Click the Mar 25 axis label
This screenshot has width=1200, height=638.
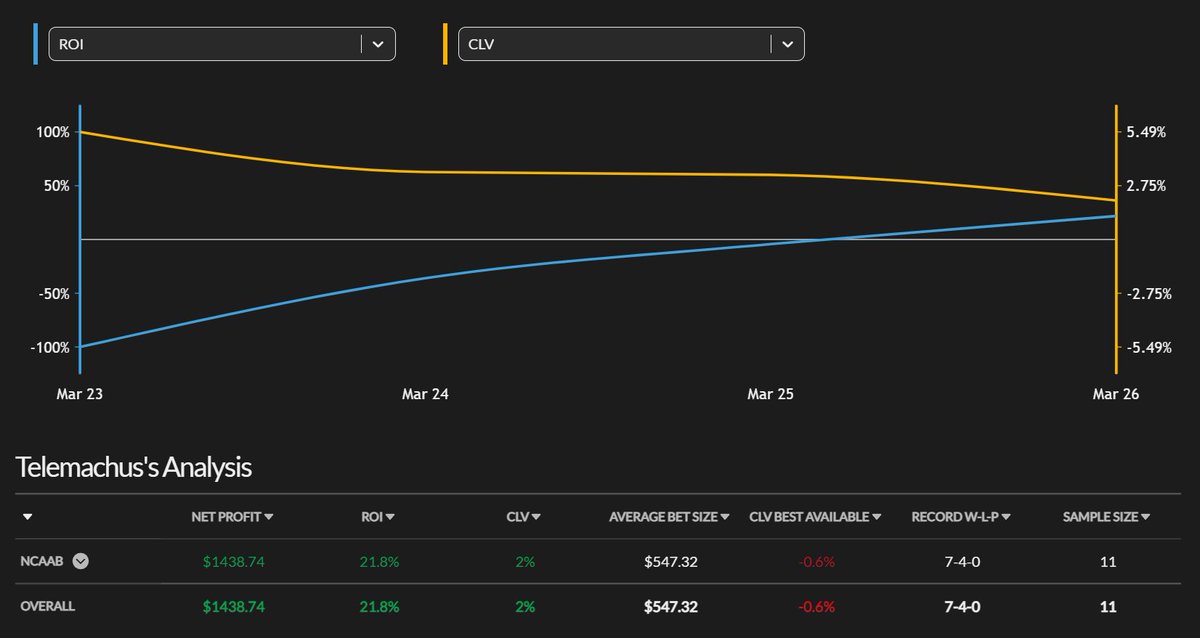click(x=770, y=395)
